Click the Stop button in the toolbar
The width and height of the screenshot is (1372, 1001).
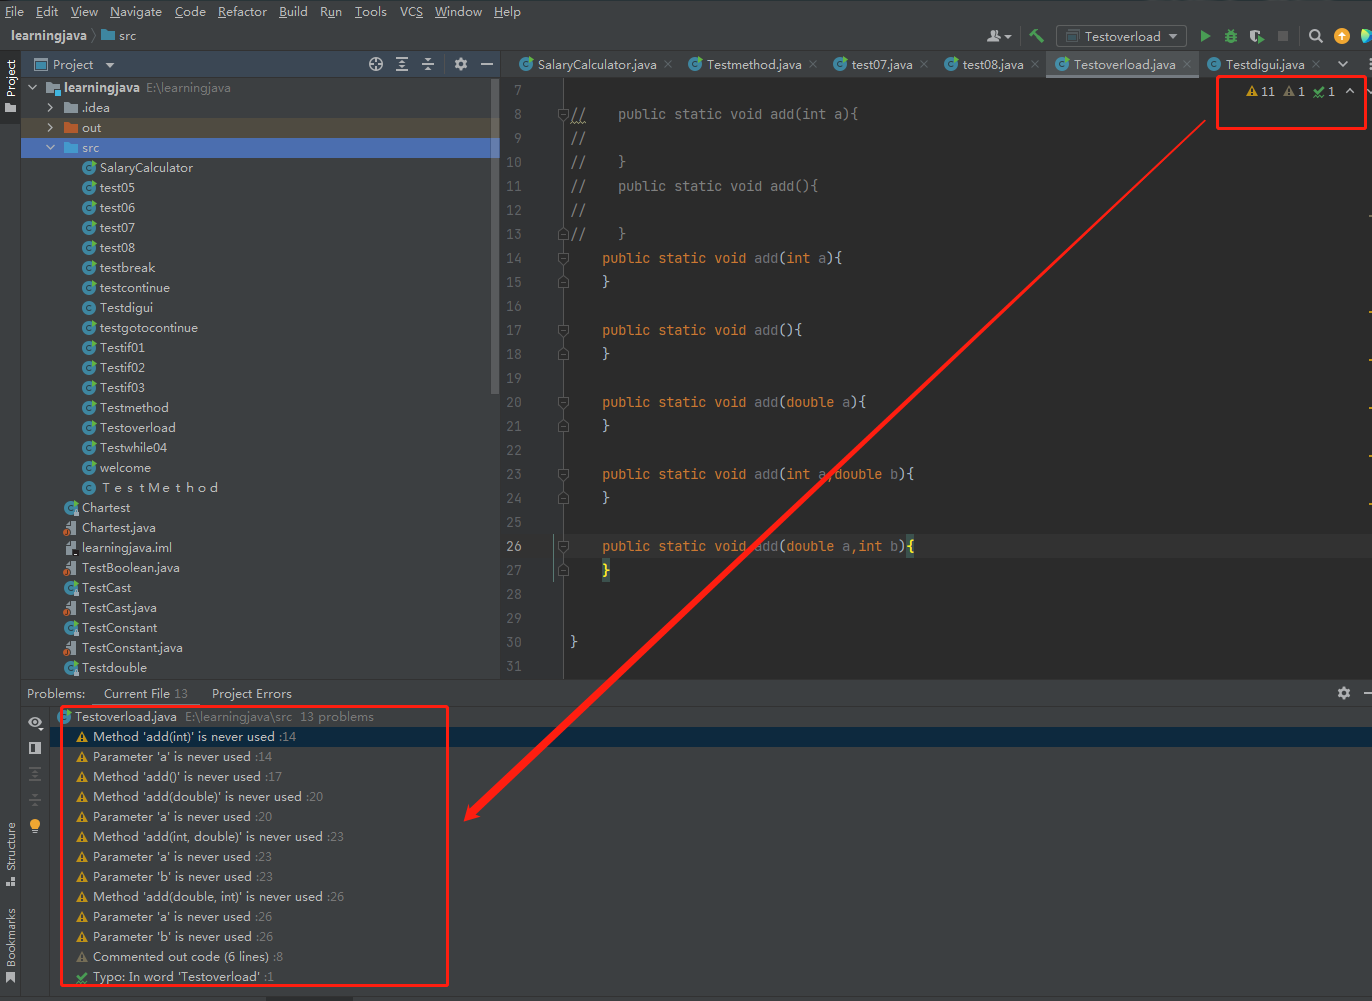(1283, 36)
